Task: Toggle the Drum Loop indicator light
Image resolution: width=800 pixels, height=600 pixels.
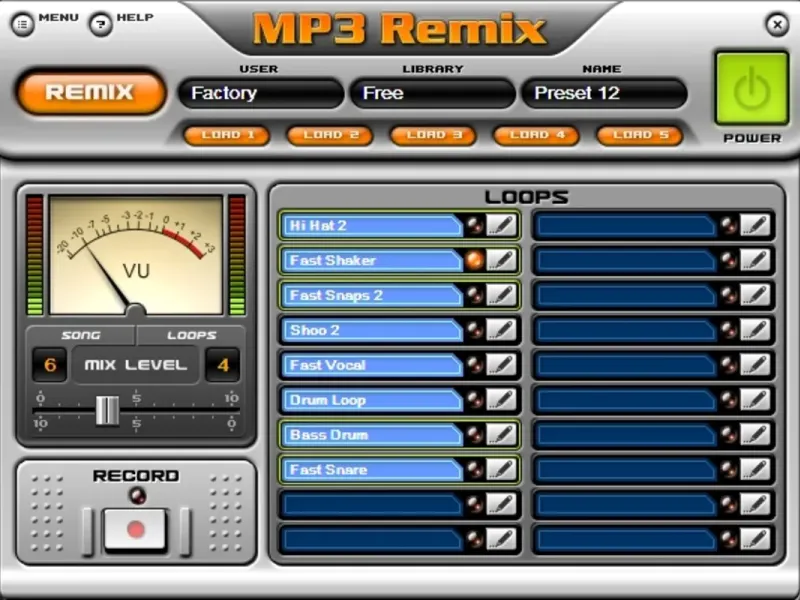Action: click(474, 400)
